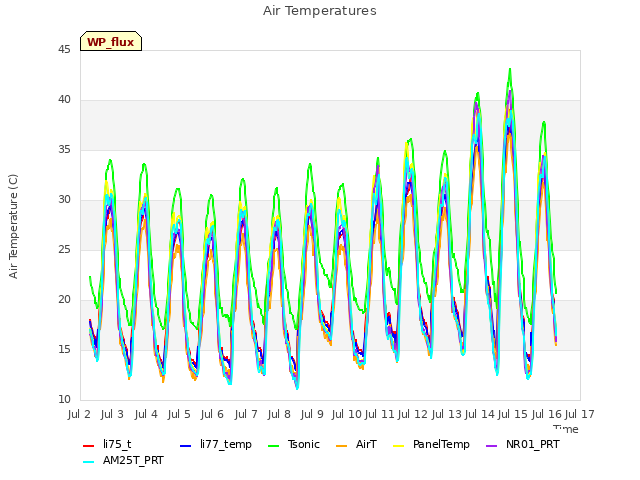Click the Jul 5 x-axis tick label
Viewport: 640px width, 480px height.
pyautogui.click(x=179, y=415)
